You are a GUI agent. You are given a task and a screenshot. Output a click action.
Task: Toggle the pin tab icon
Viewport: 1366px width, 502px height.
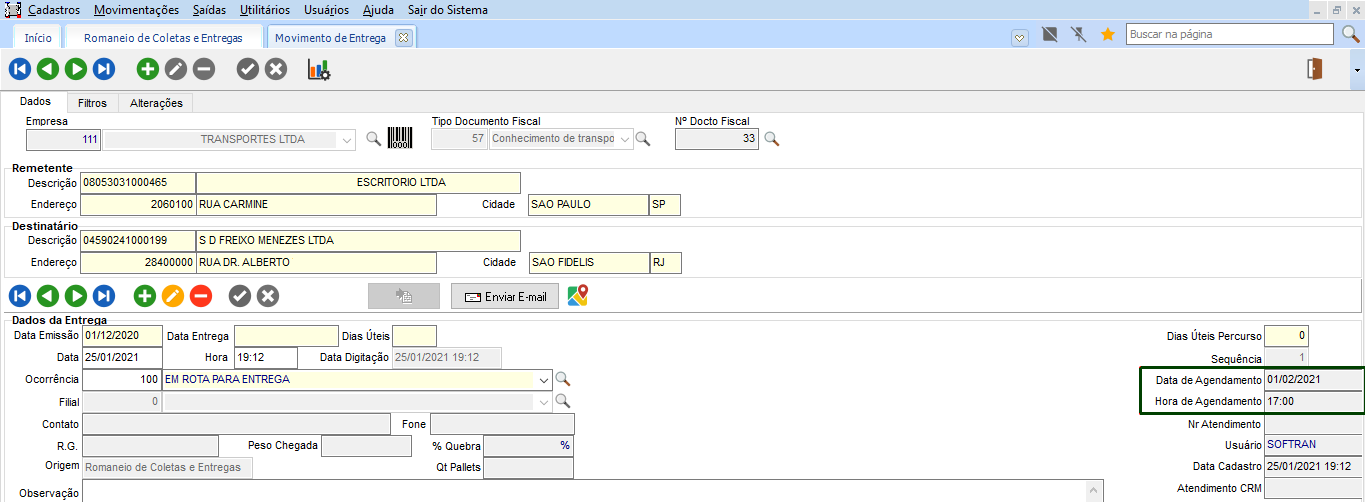coord(1078,35)
